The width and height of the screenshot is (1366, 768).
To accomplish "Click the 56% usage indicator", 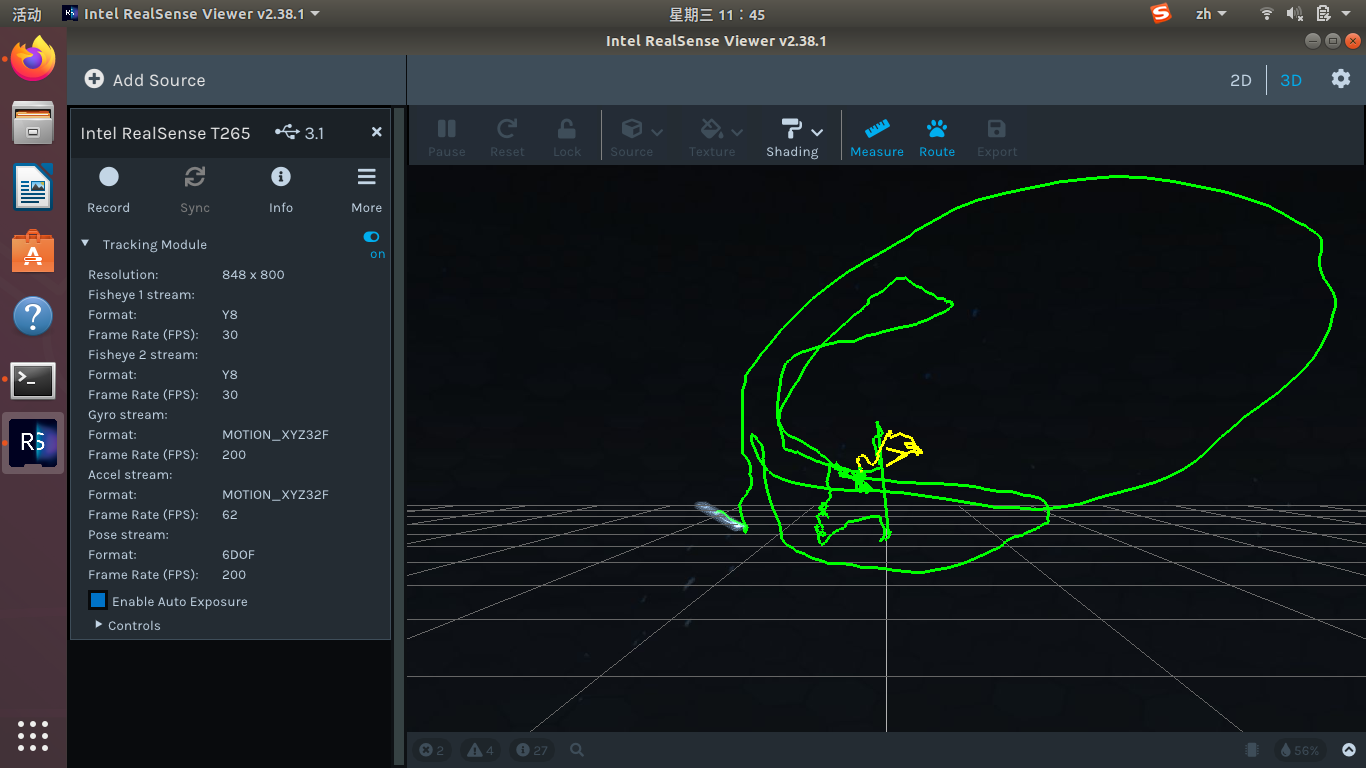I will click(x=1299, y=750).
